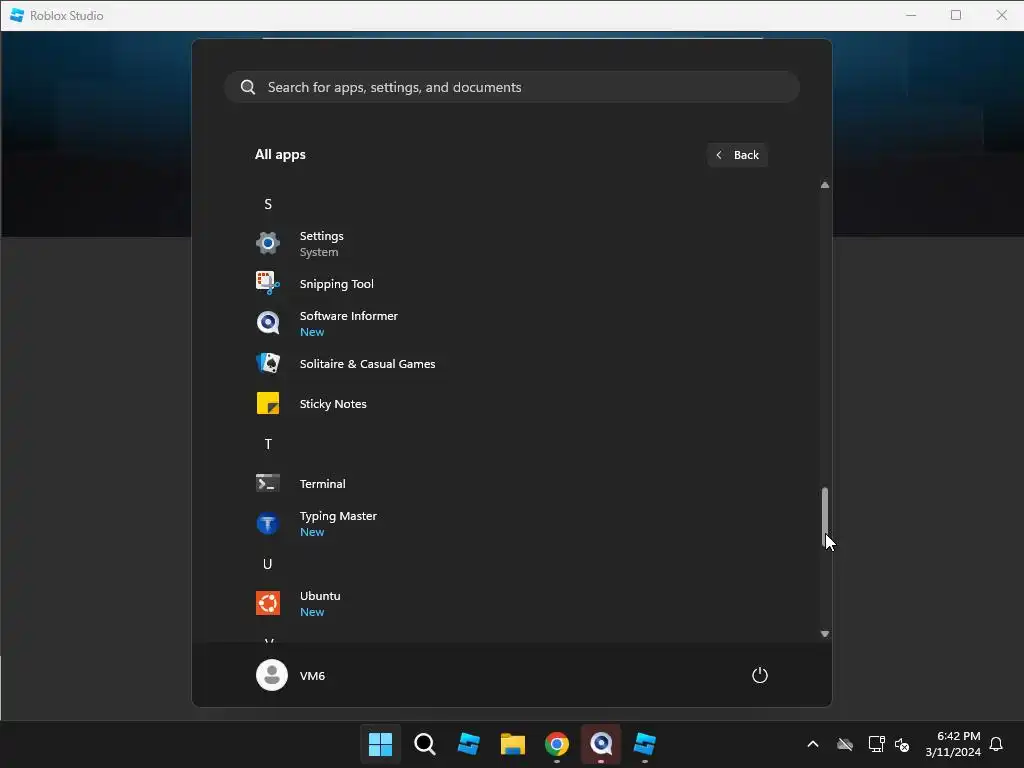Viewport: 1024px width, 768px height.
Task: Open the Power options icon
Action: click(760, 675)
